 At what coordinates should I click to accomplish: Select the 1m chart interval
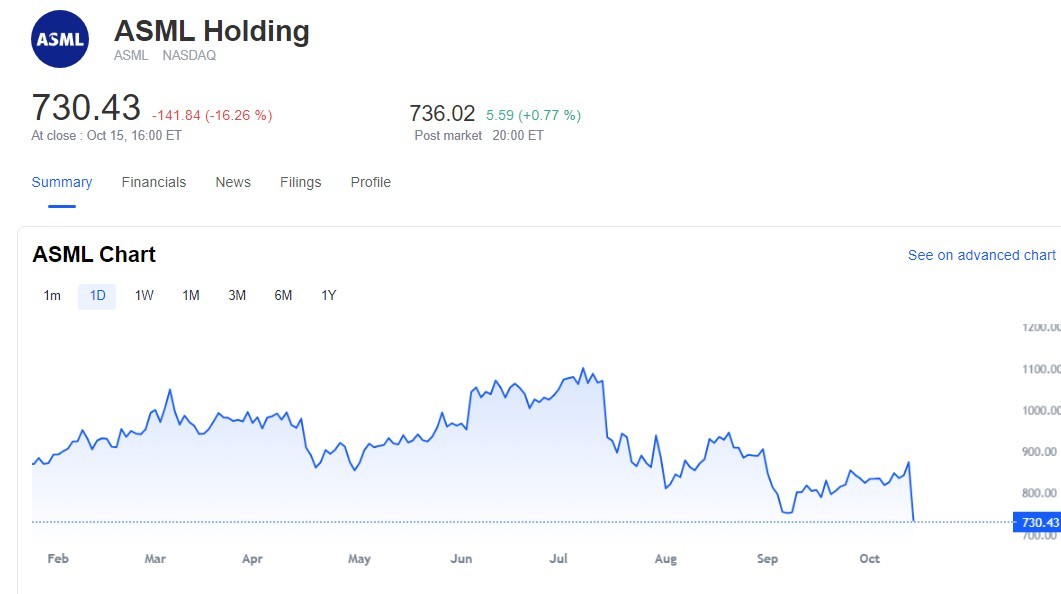click(52, 295)
